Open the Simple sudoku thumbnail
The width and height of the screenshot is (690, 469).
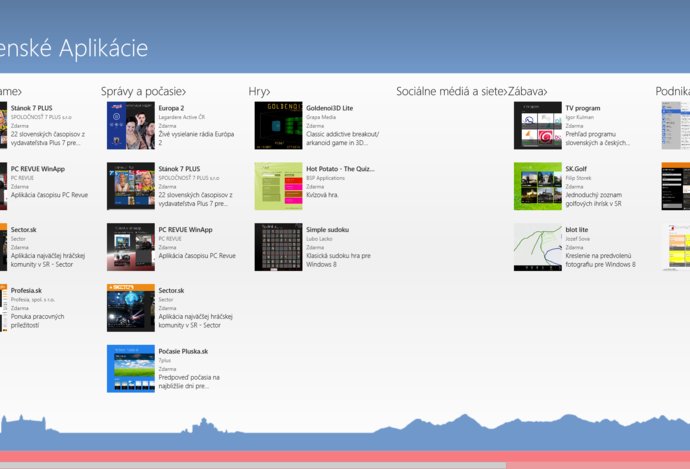(279, 247)
